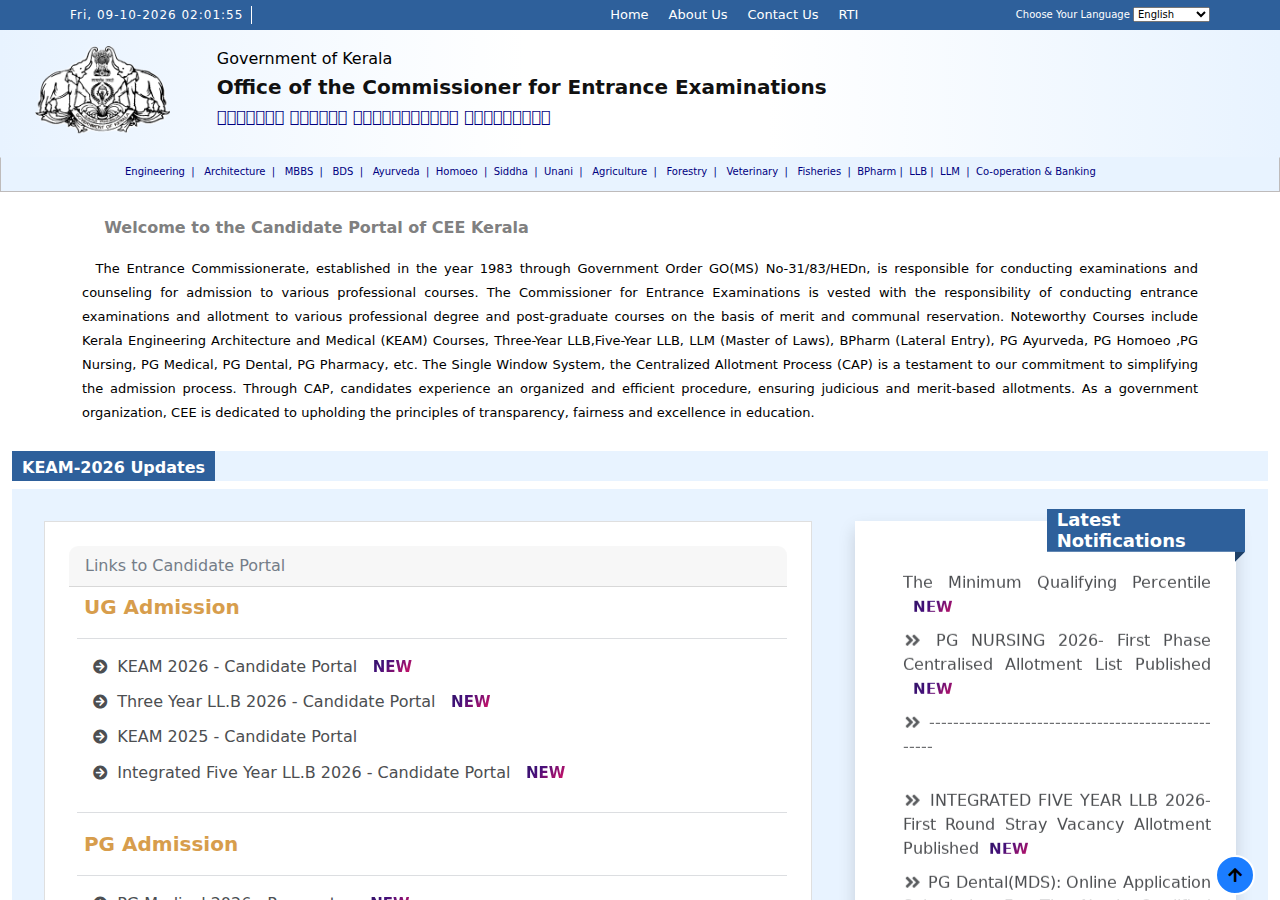This screenshot has height=900, width=1280.
Task: Click the arrow icon beside Integrated Five Year LL.B
Action: tap(100, 773)
